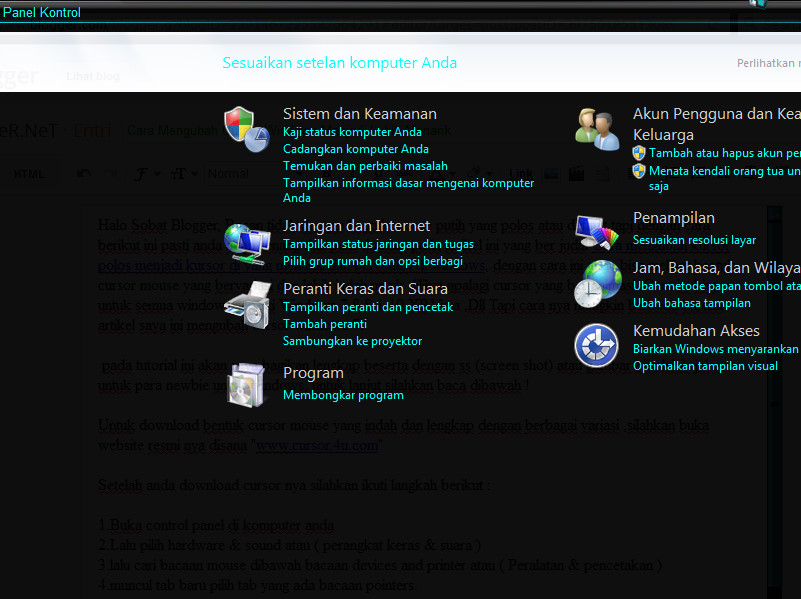Open Tampilkan peranti dan pencetak
Image resolution: width=801 pixels, height=599 pixels.
click(368, 307)
